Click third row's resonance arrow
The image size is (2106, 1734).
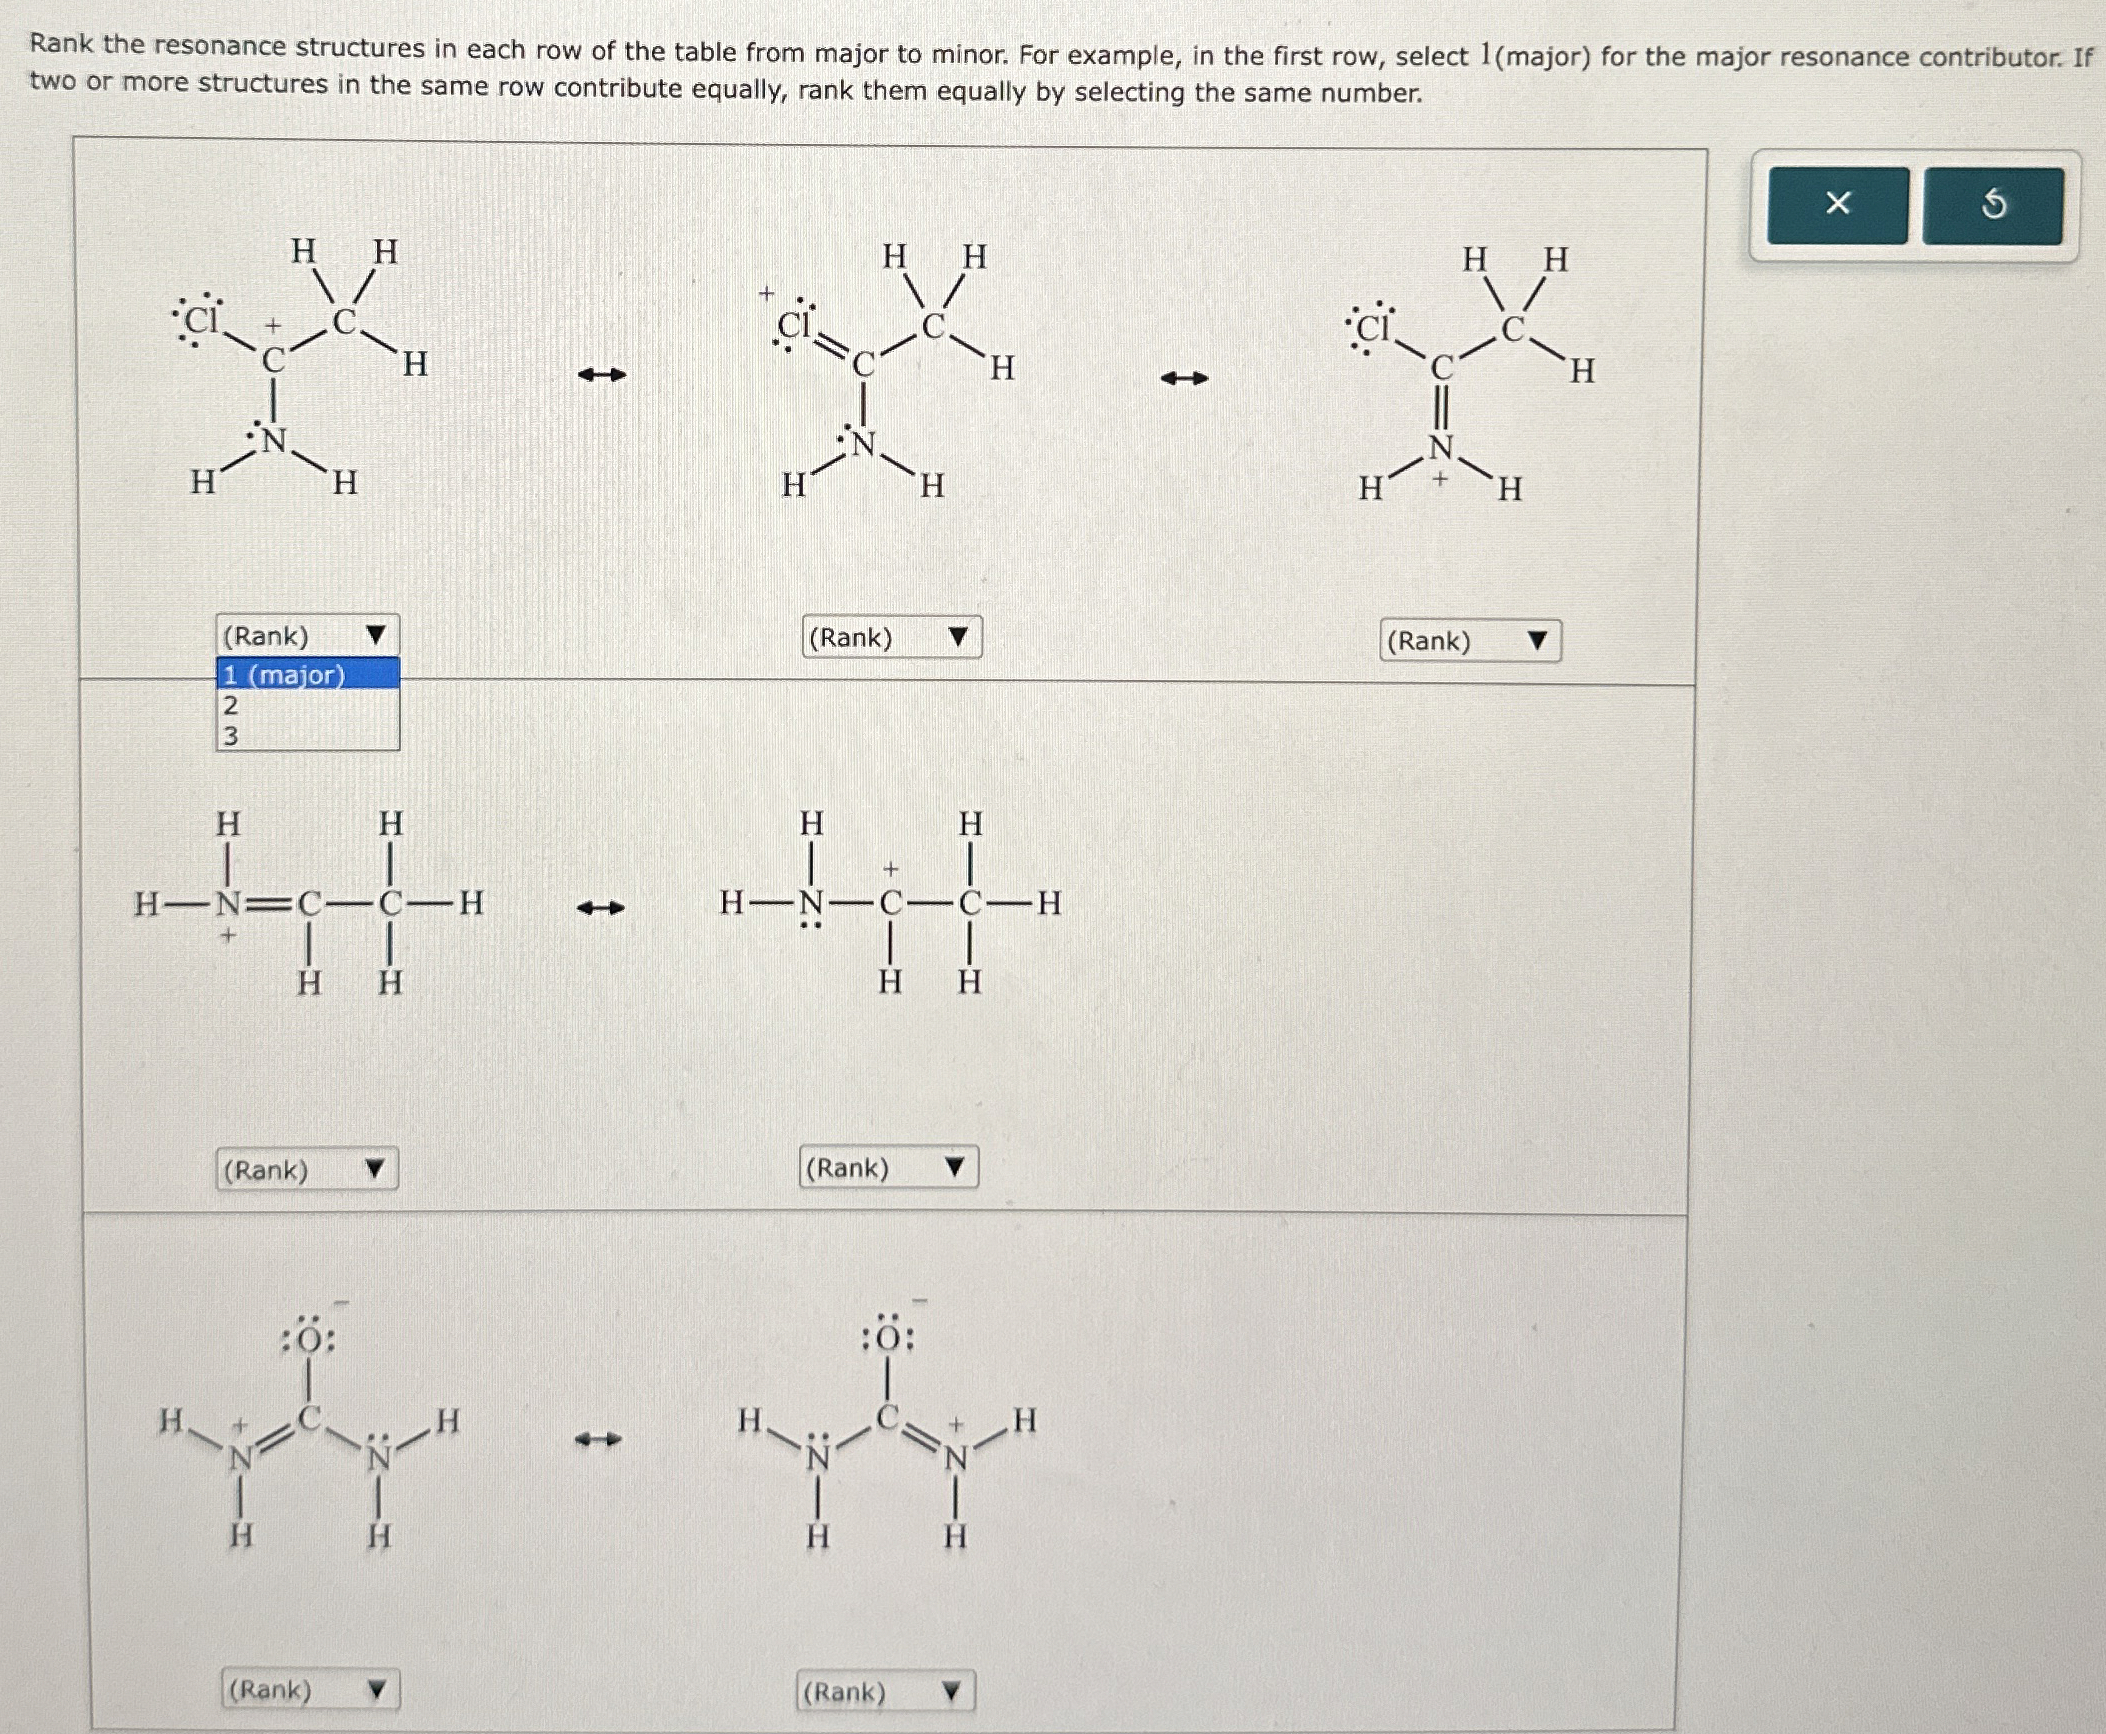[599, 1440]
